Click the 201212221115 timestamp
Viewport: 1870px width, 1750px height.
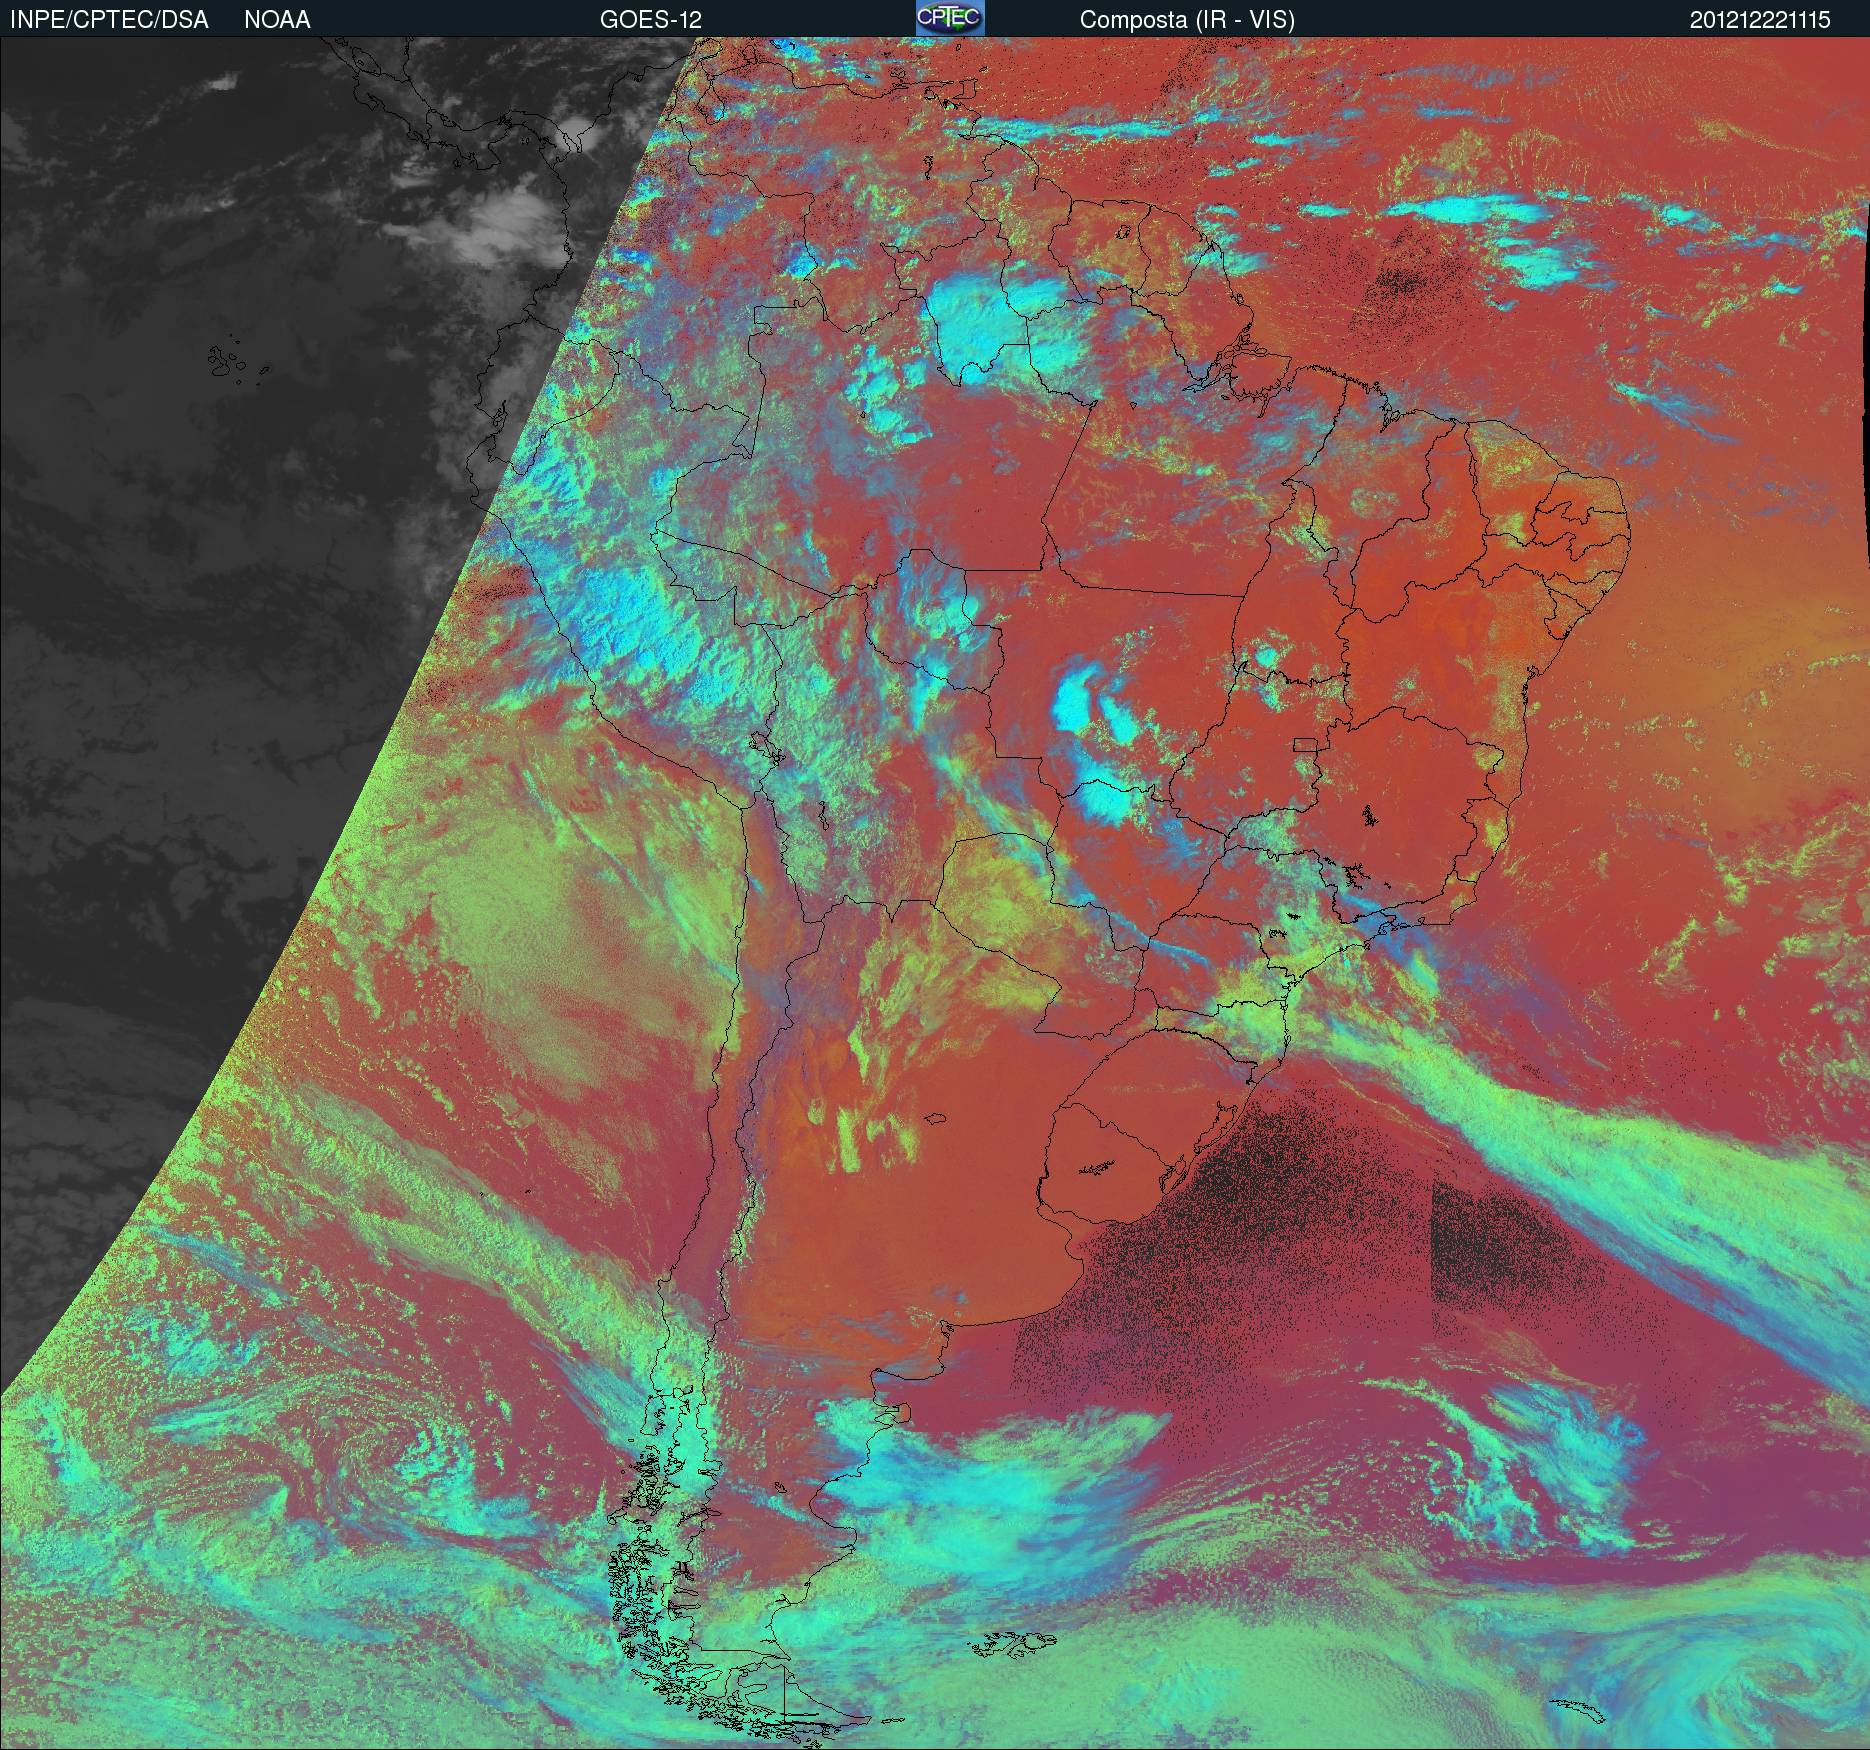[x=1760, y=20]
